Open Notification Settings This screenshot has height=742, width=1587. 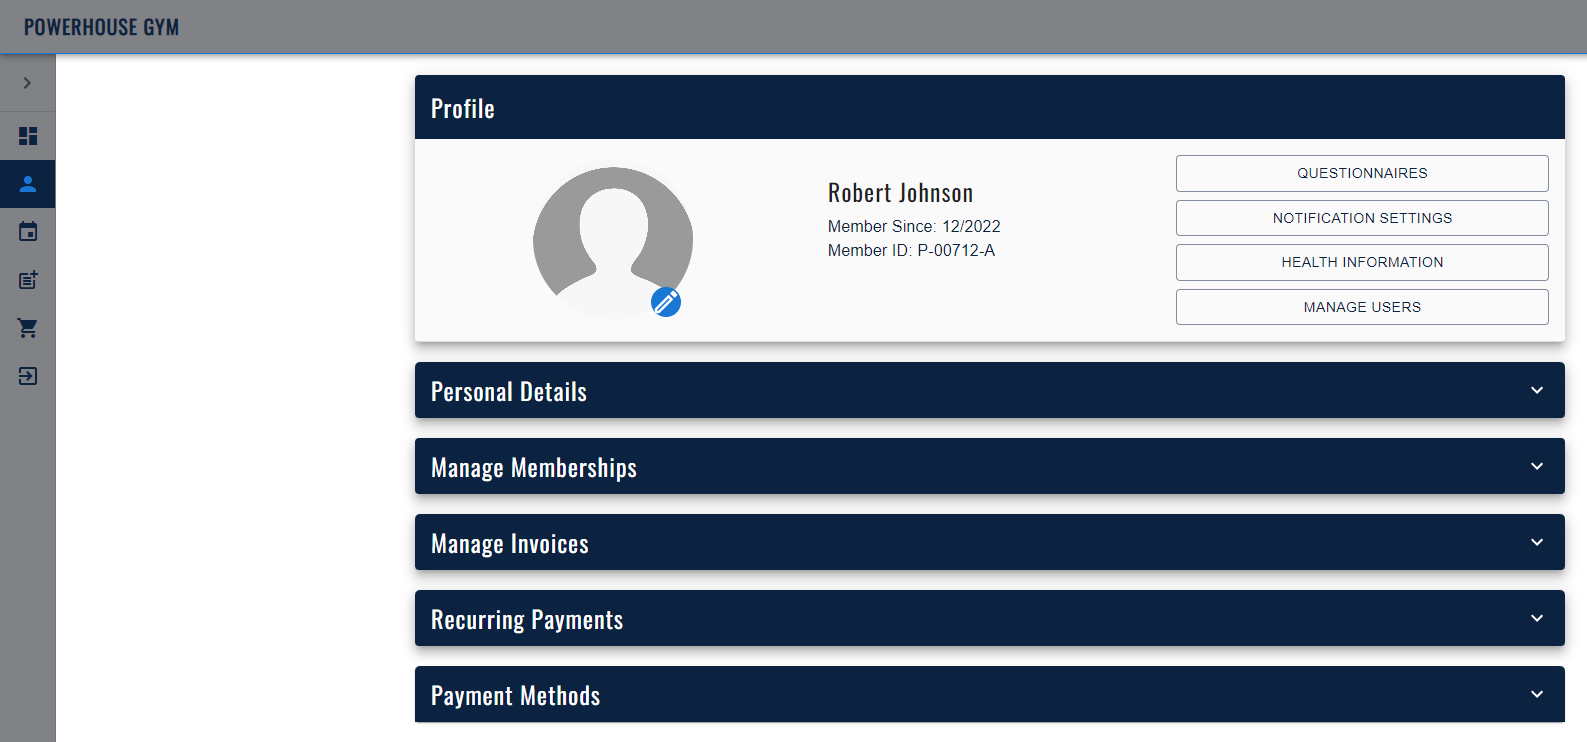click(1362, 218)
